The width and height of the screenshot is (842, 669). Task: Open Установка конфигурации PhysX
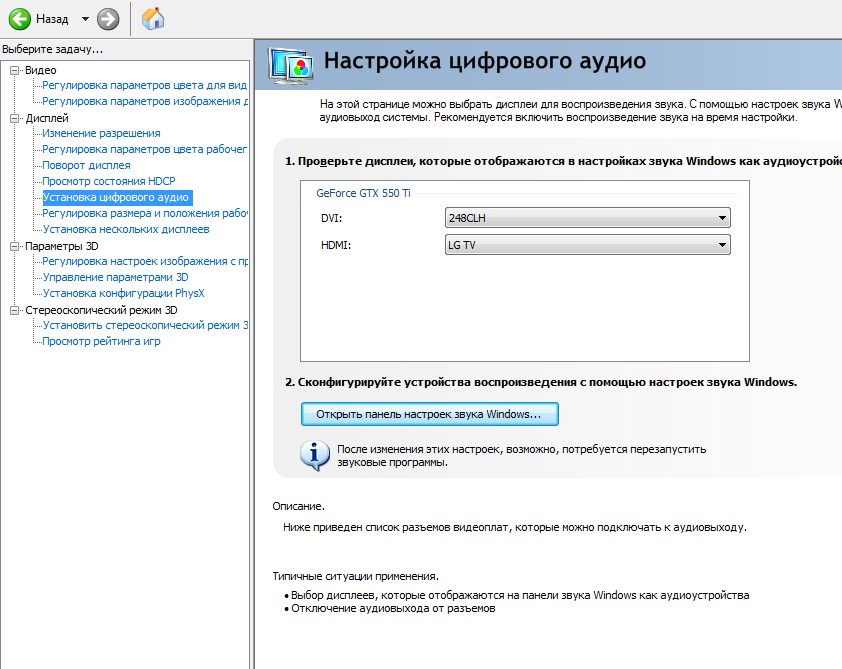coord(123,293)
